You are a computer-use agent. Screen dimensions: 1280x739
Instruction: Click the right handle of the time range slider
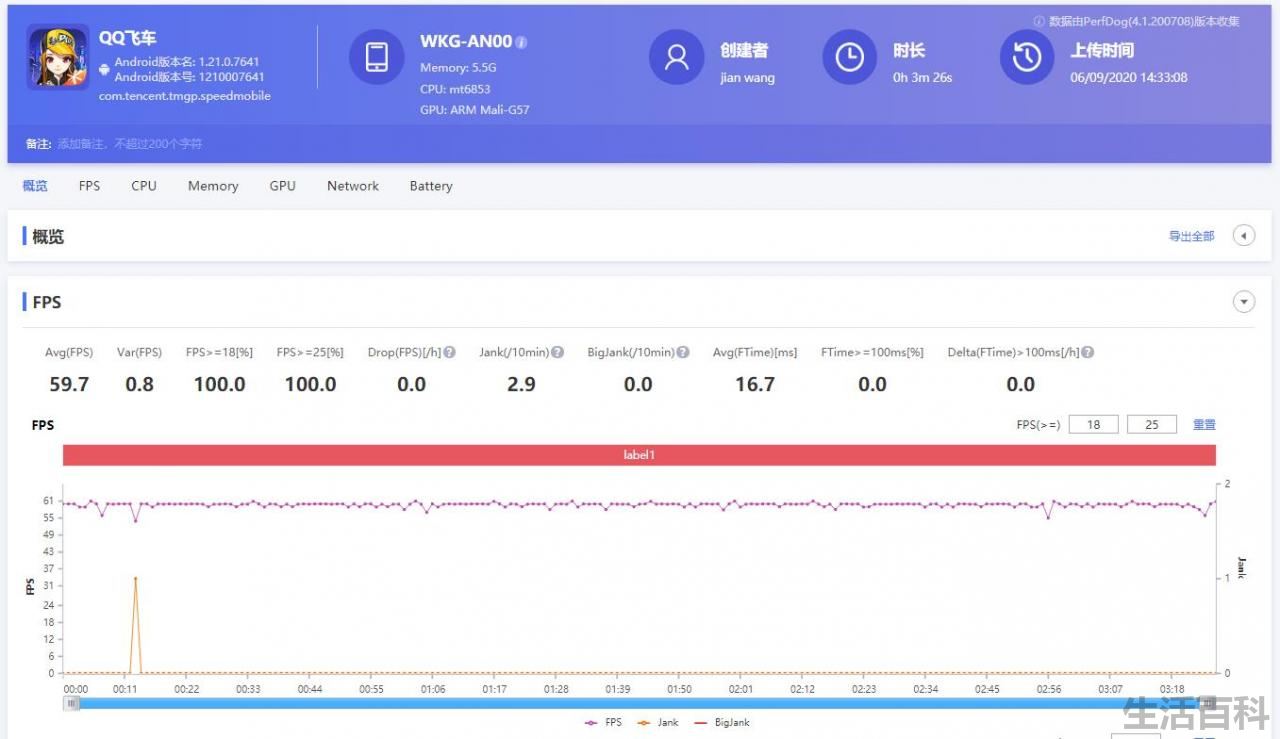1208,703
